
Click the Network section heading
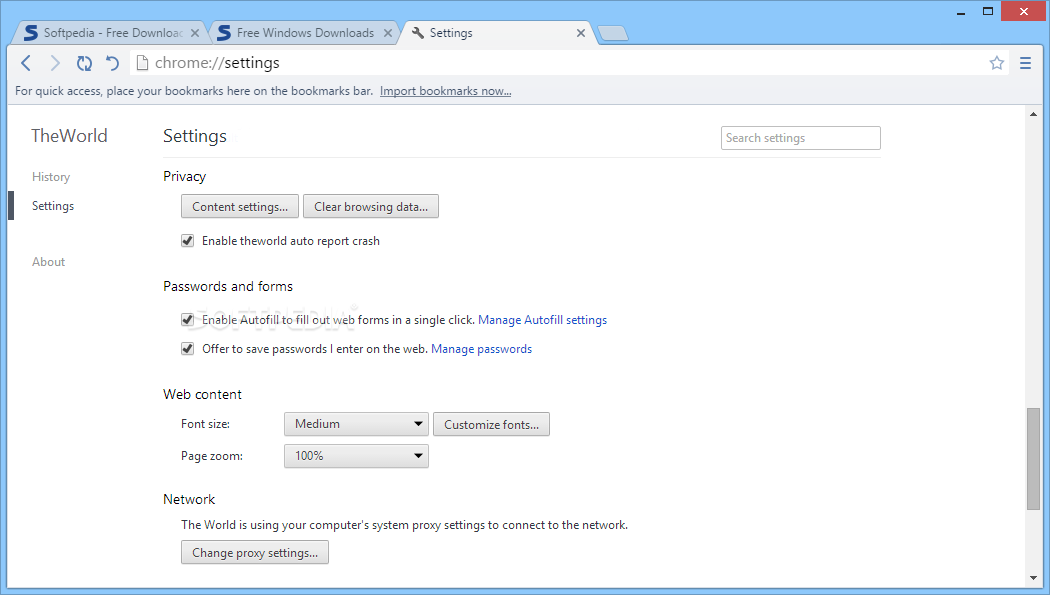[x=189, y=499]
